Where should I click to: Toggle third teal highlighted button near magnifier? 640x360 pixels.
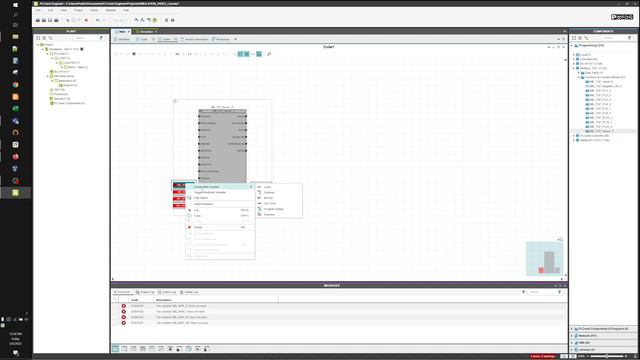[x=259, y=54]
